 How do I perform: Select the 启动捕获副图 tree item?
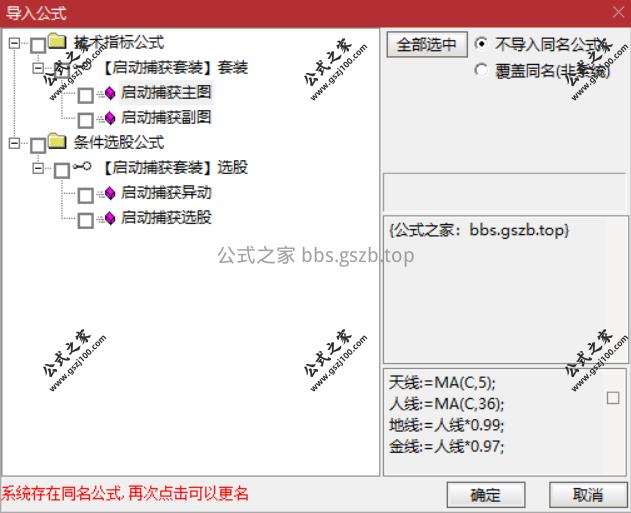tap(166, 117)
